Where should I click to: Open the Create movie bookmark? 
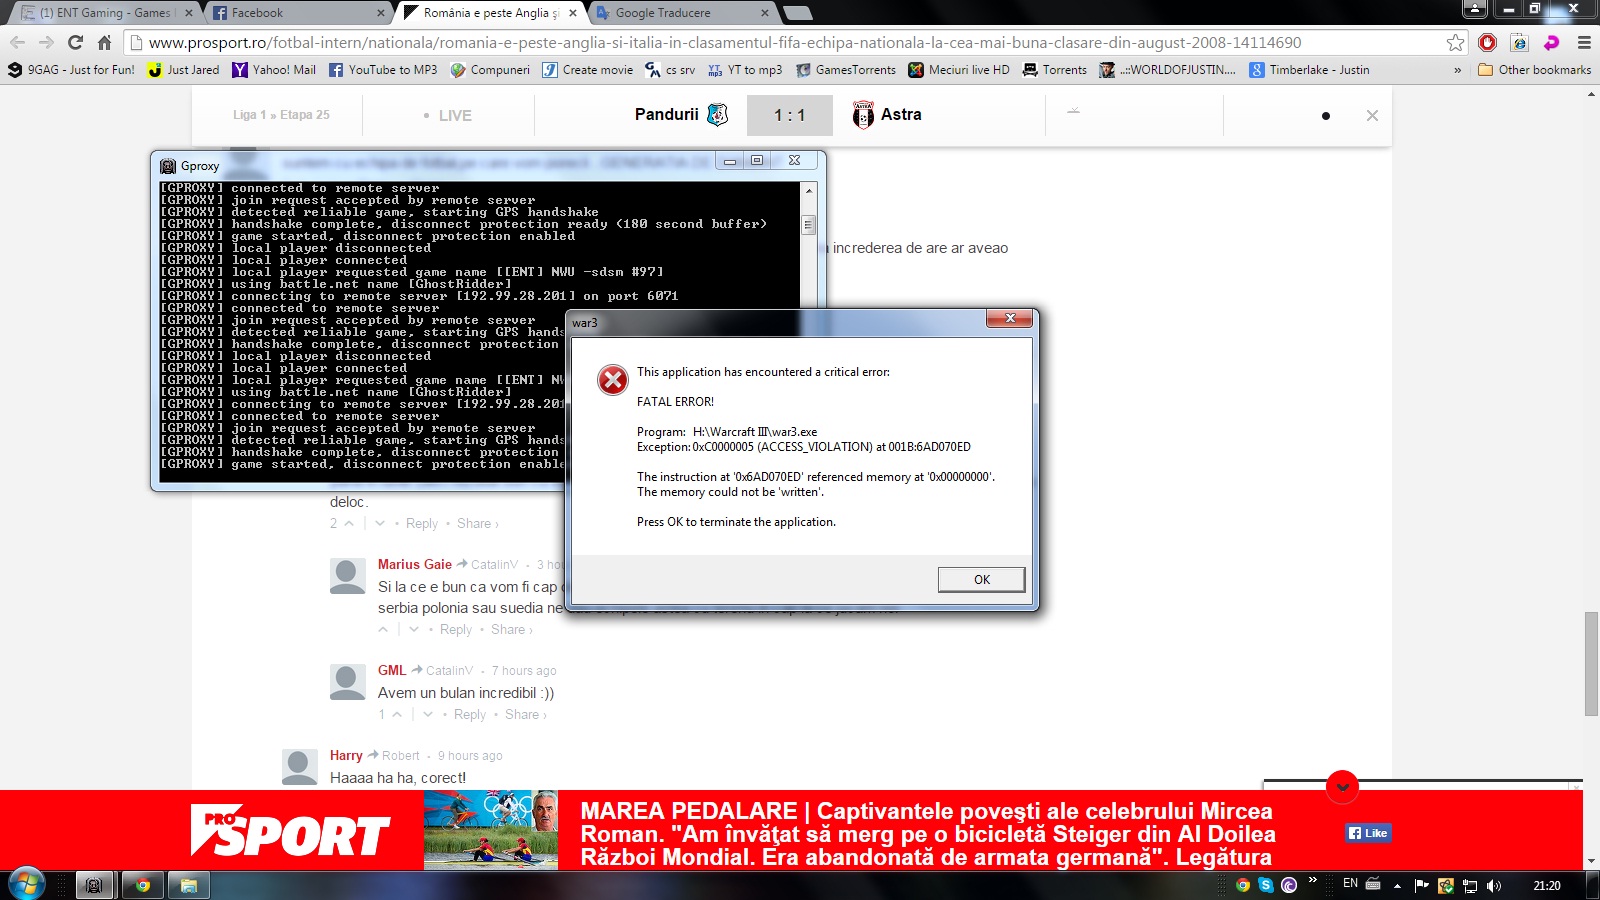pyautogui.click(x=588, y=70)
